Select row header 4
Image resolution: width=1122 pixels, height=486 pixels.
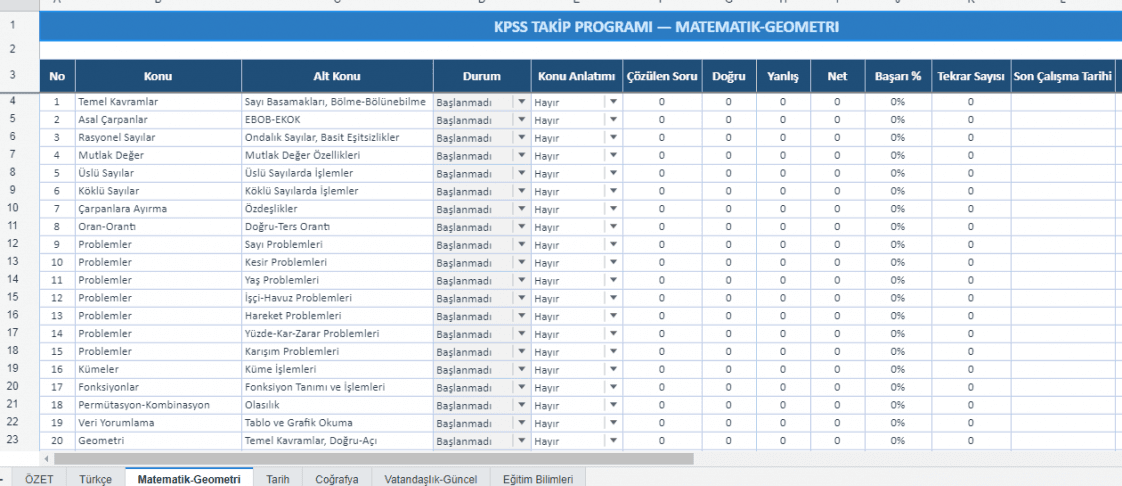click(14, 101)
